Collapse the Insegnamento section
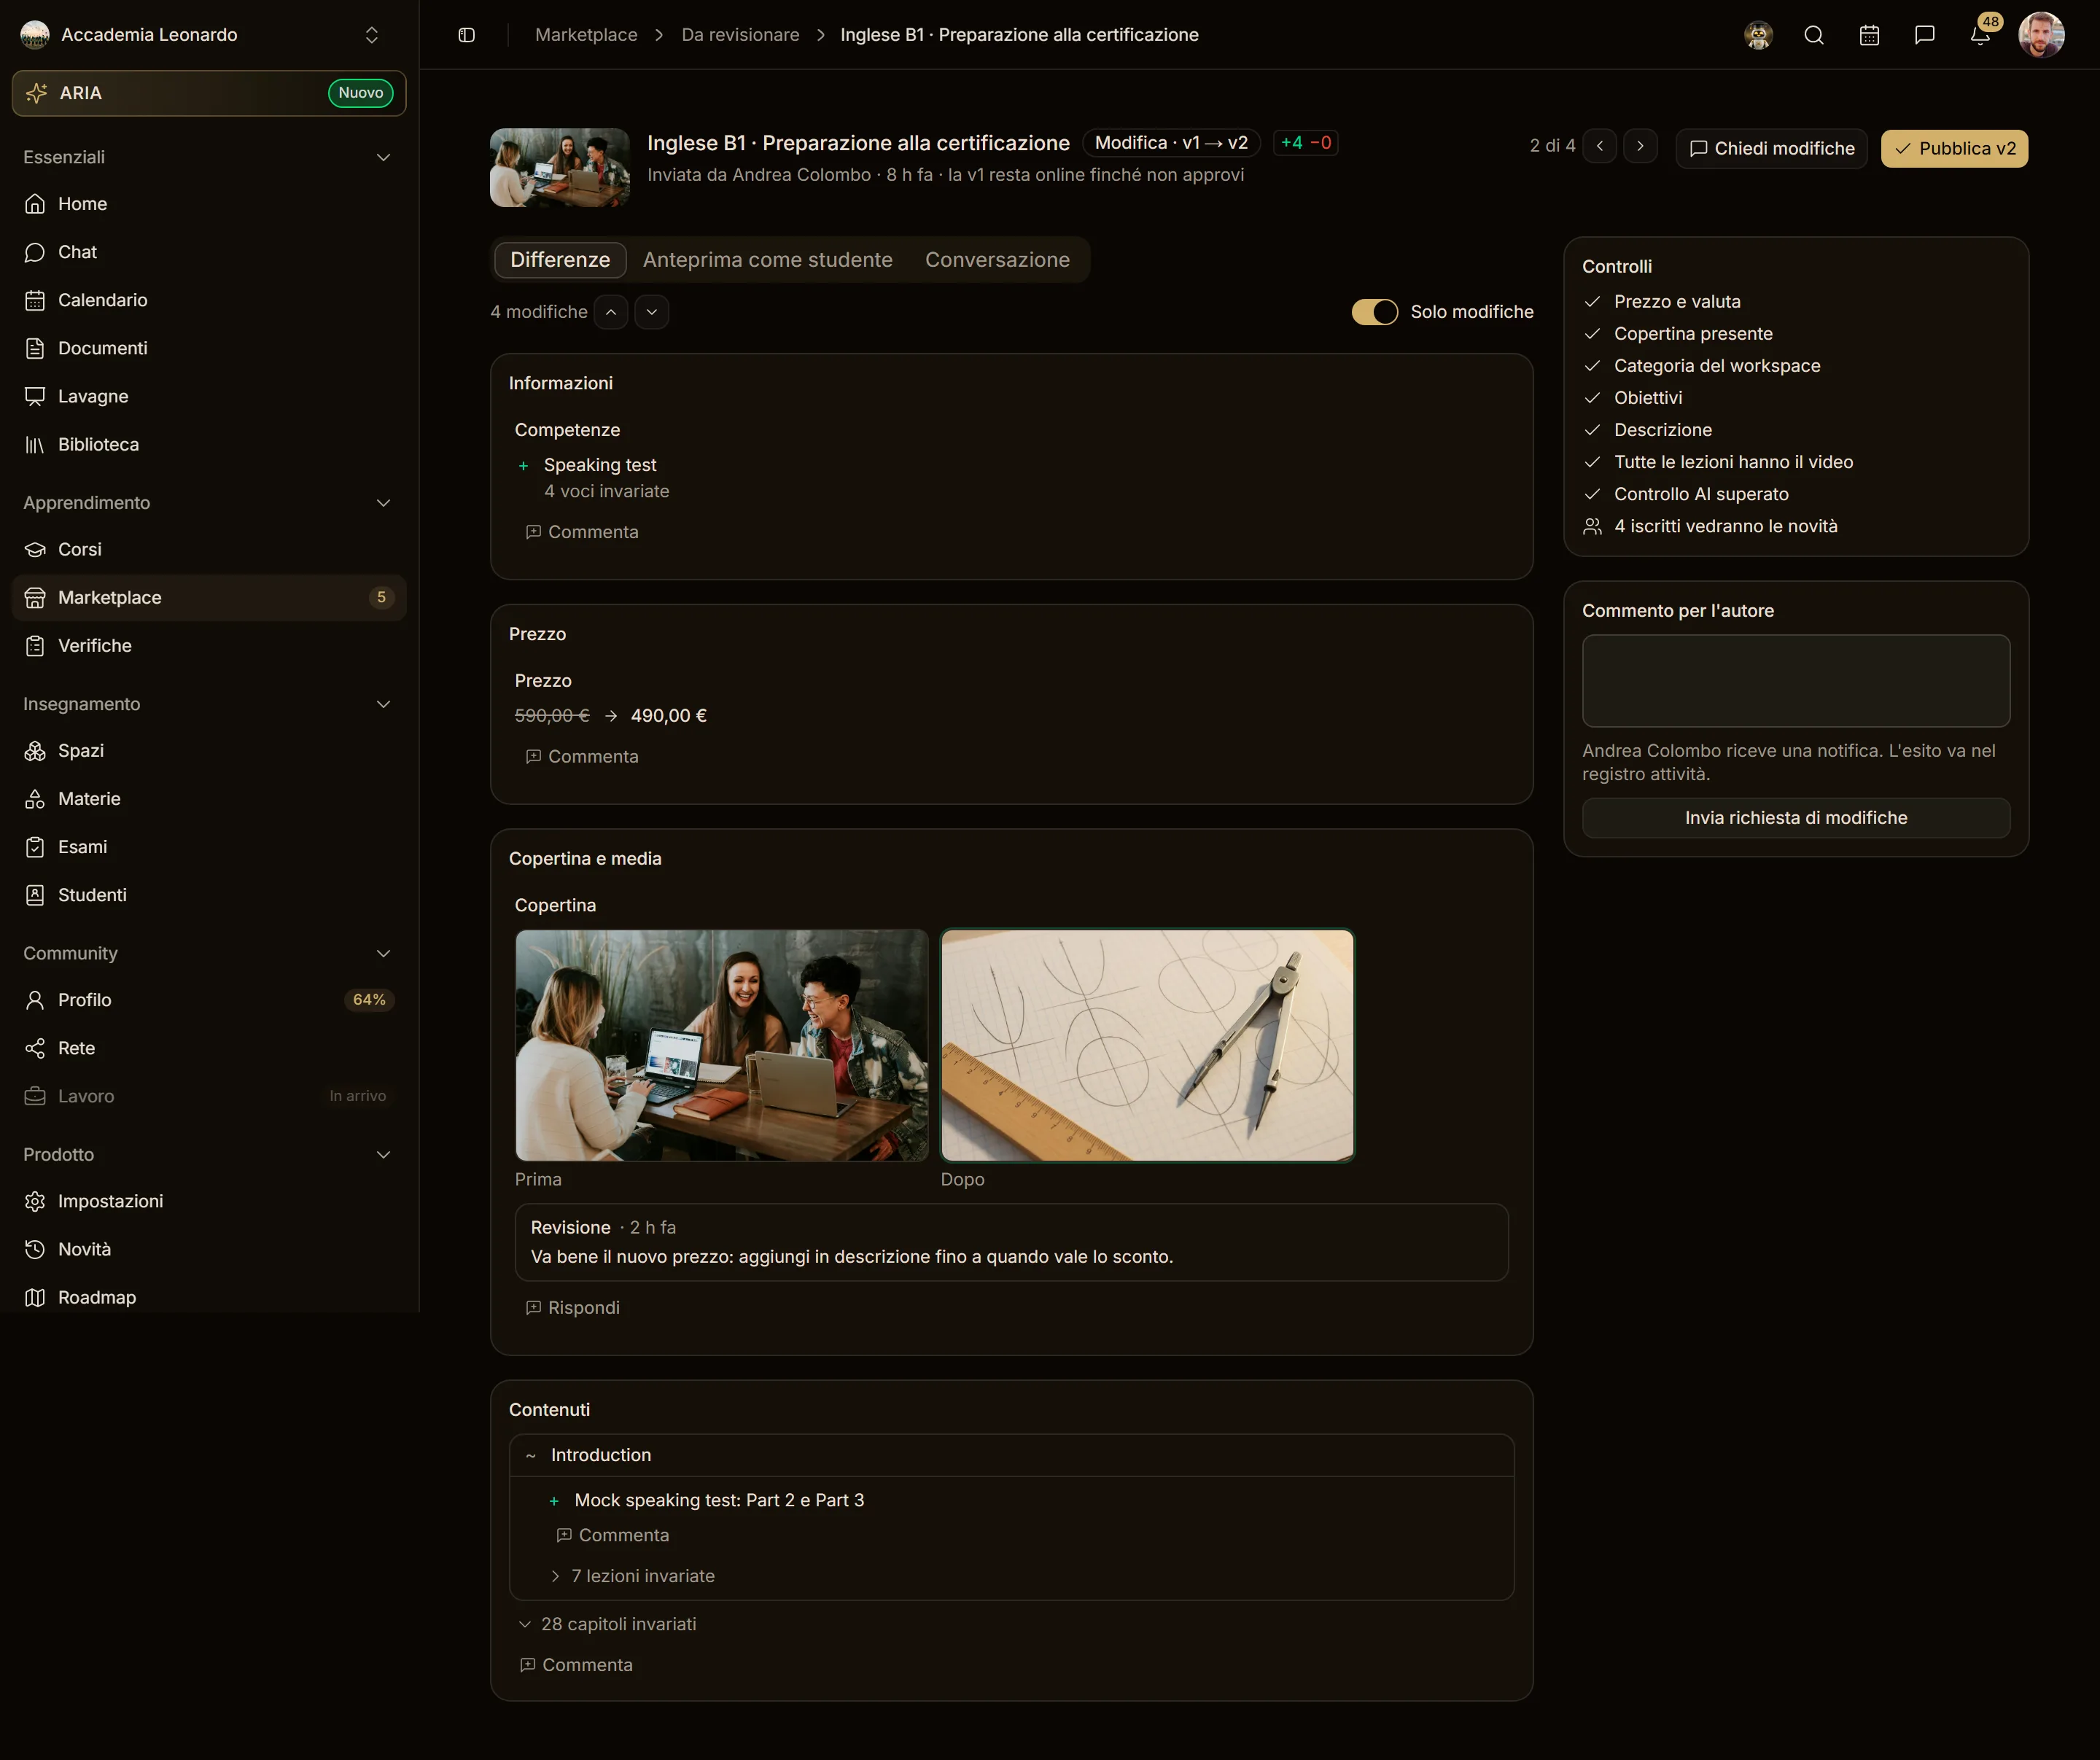The image size is (2100, 1760). coord(383,704)
